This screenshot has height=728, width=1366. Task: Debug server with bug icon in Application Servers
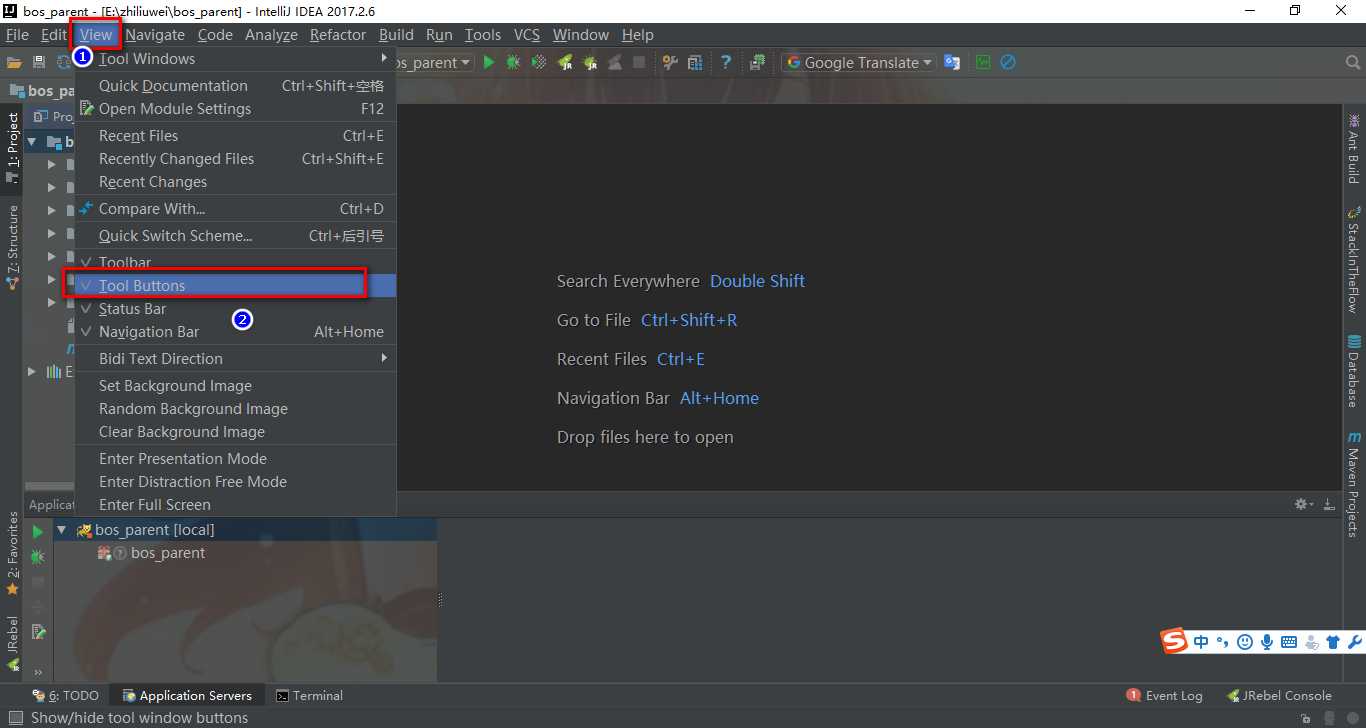click(x=38, y=556)
